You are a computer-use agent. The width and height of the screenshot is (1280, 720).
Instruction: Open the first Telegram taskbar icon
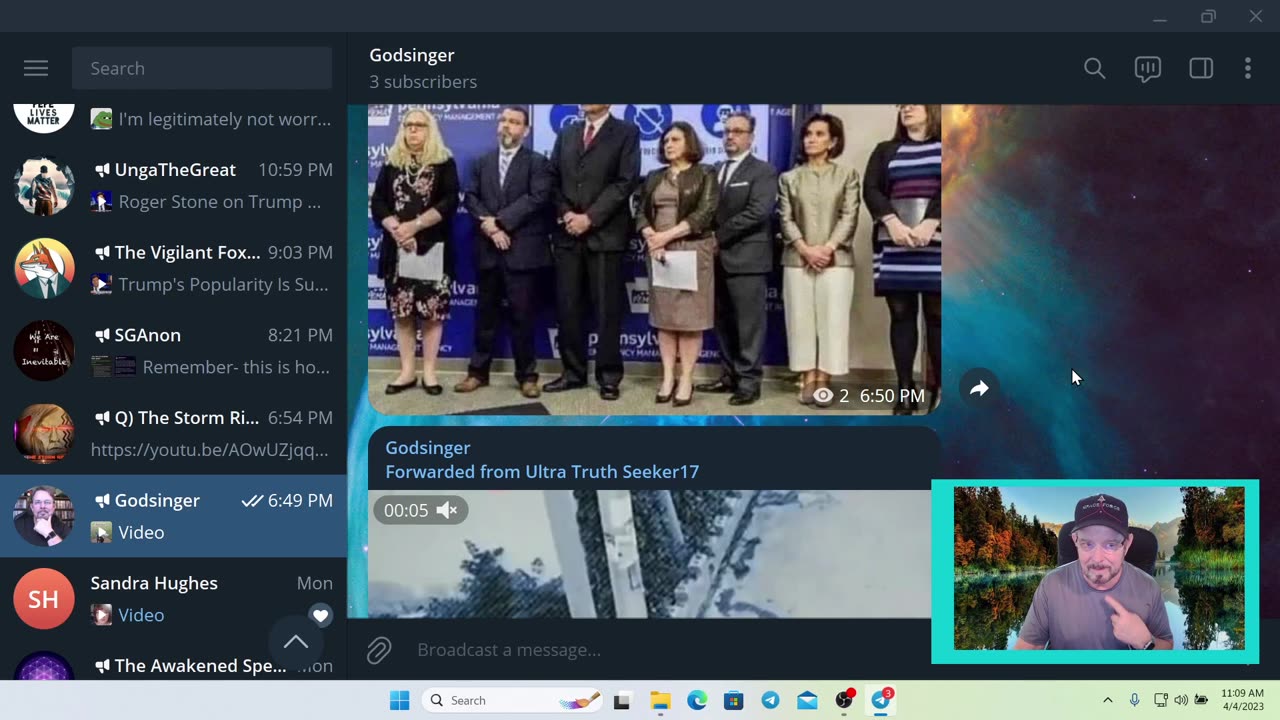coord(771,701)
